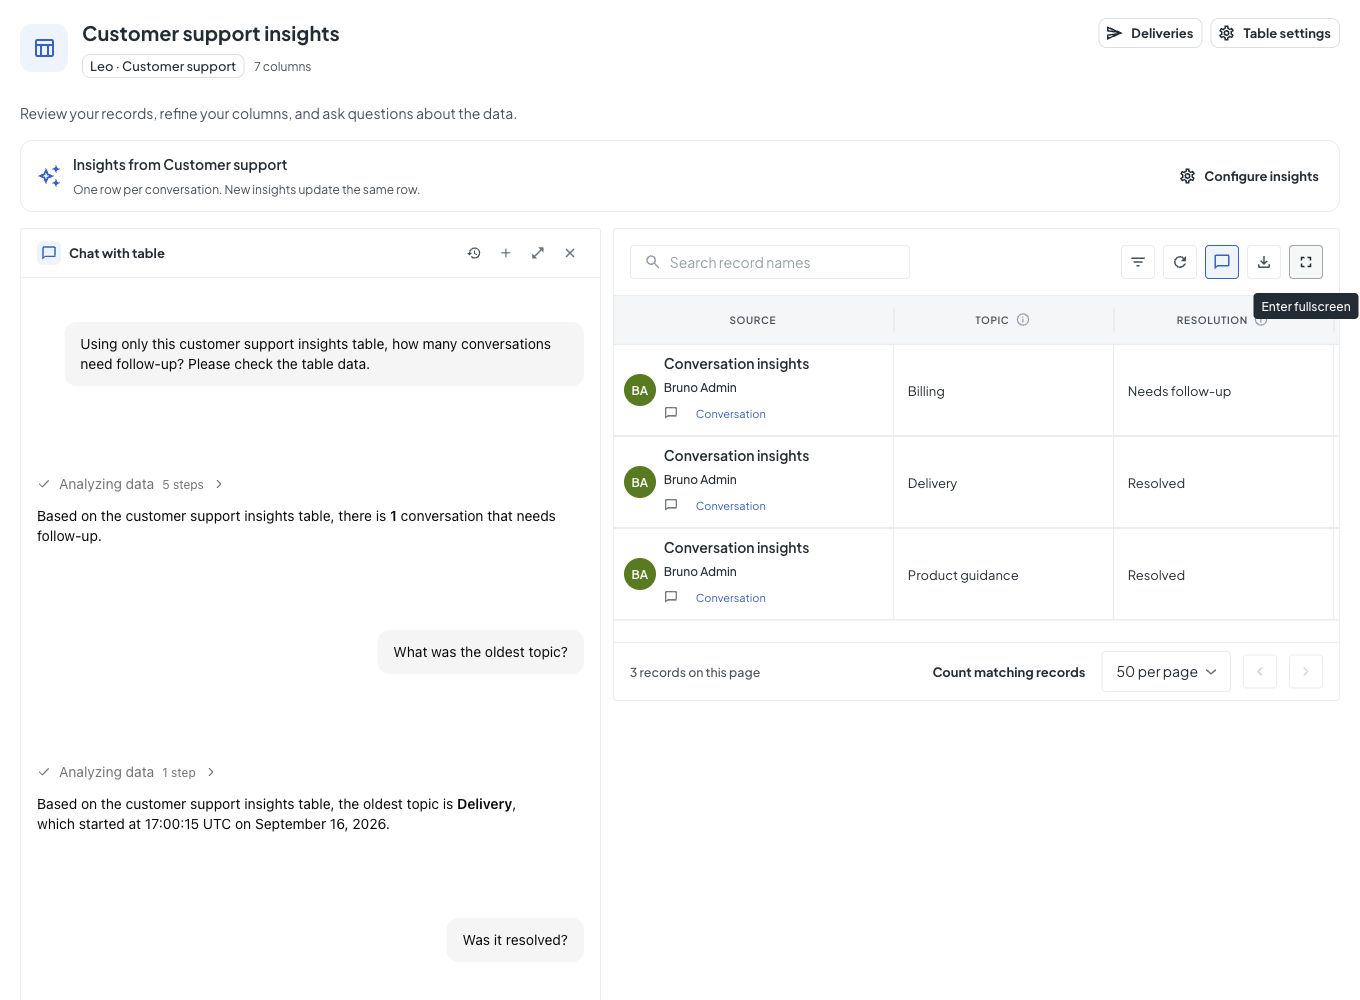Select the Needs follow-up cell
The image size is (1360, 1000).
point(1223,391)
